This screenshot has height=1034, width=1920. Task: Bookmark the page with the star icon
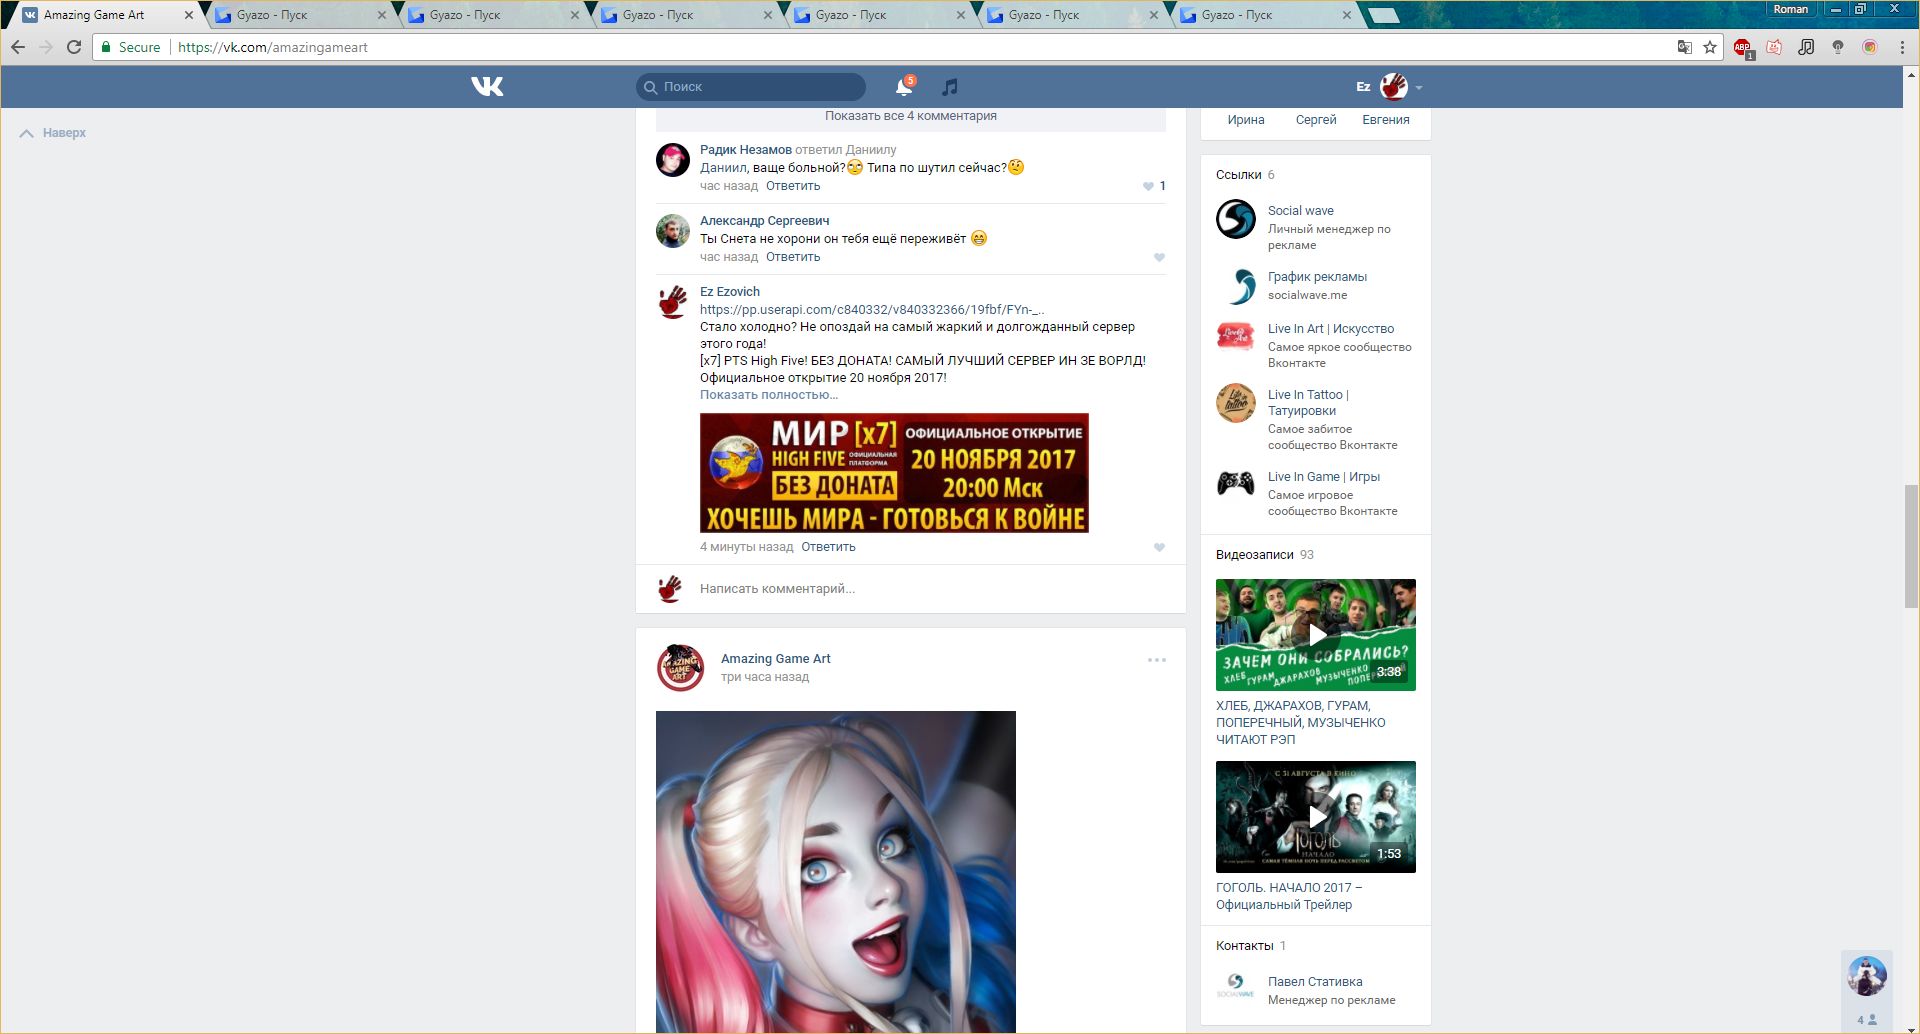1710,47
